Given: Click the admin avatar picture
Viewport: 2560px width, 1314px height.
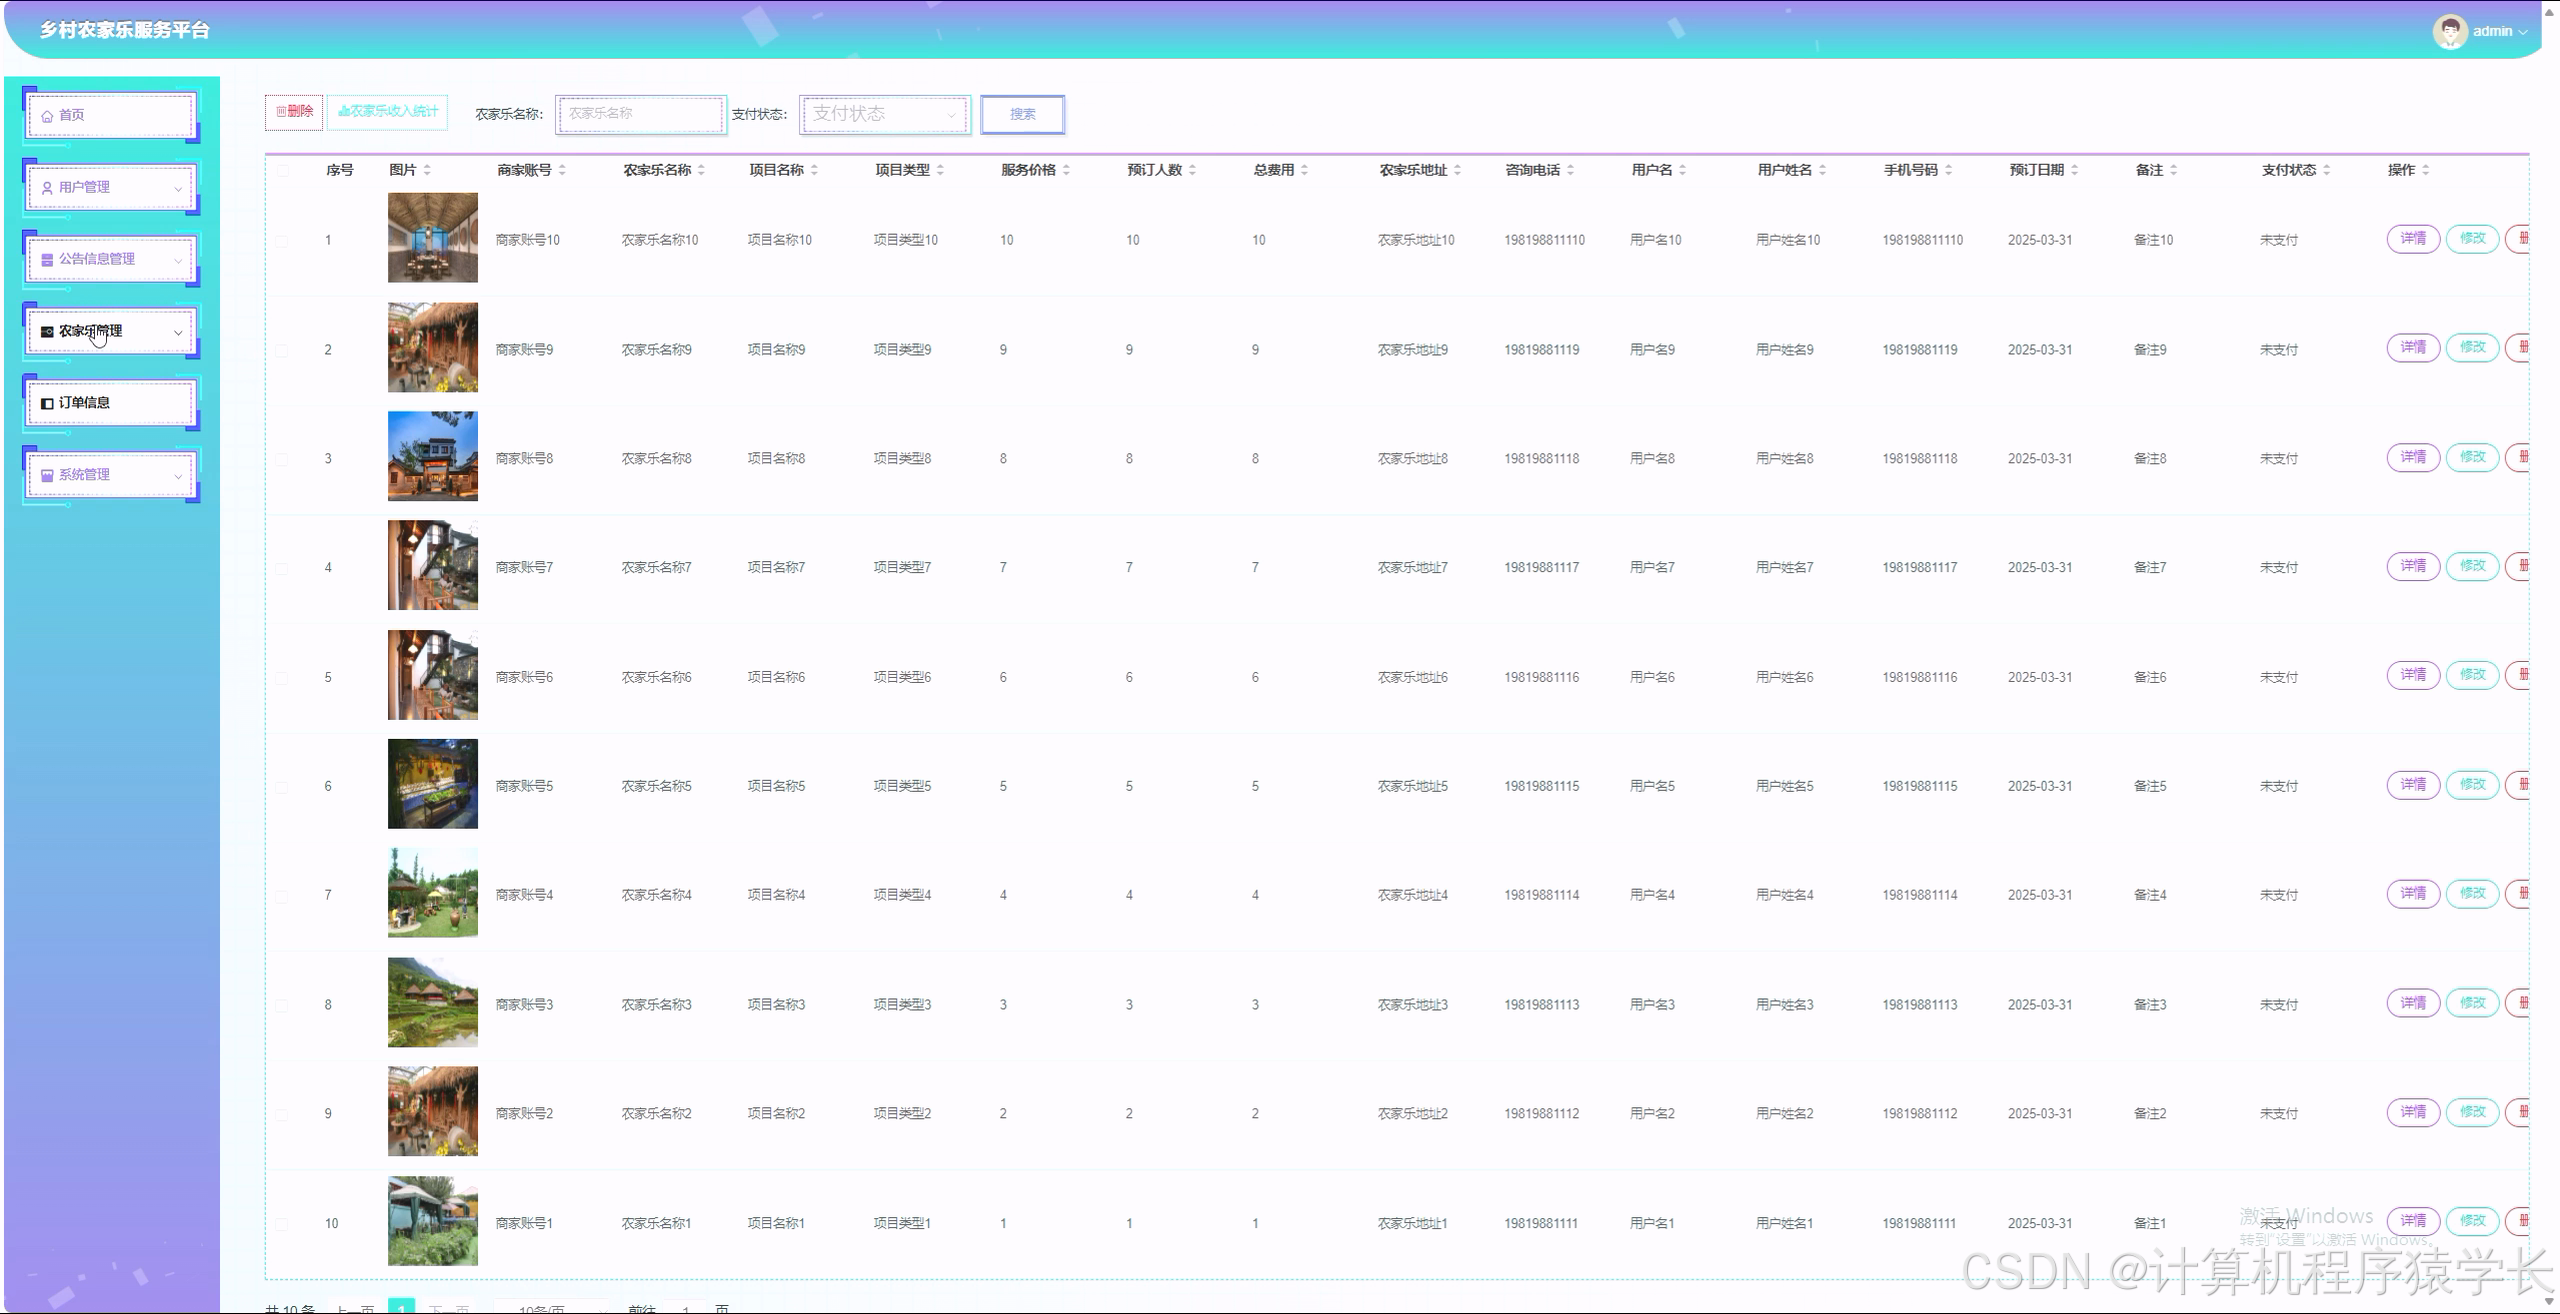Looking at the screenshot, I should (2449, 32).
